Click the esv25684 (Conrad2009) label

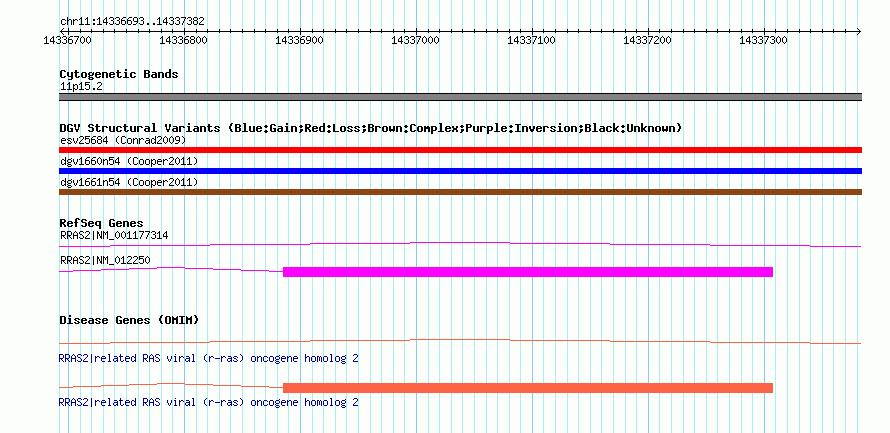[x=123, y=140]
